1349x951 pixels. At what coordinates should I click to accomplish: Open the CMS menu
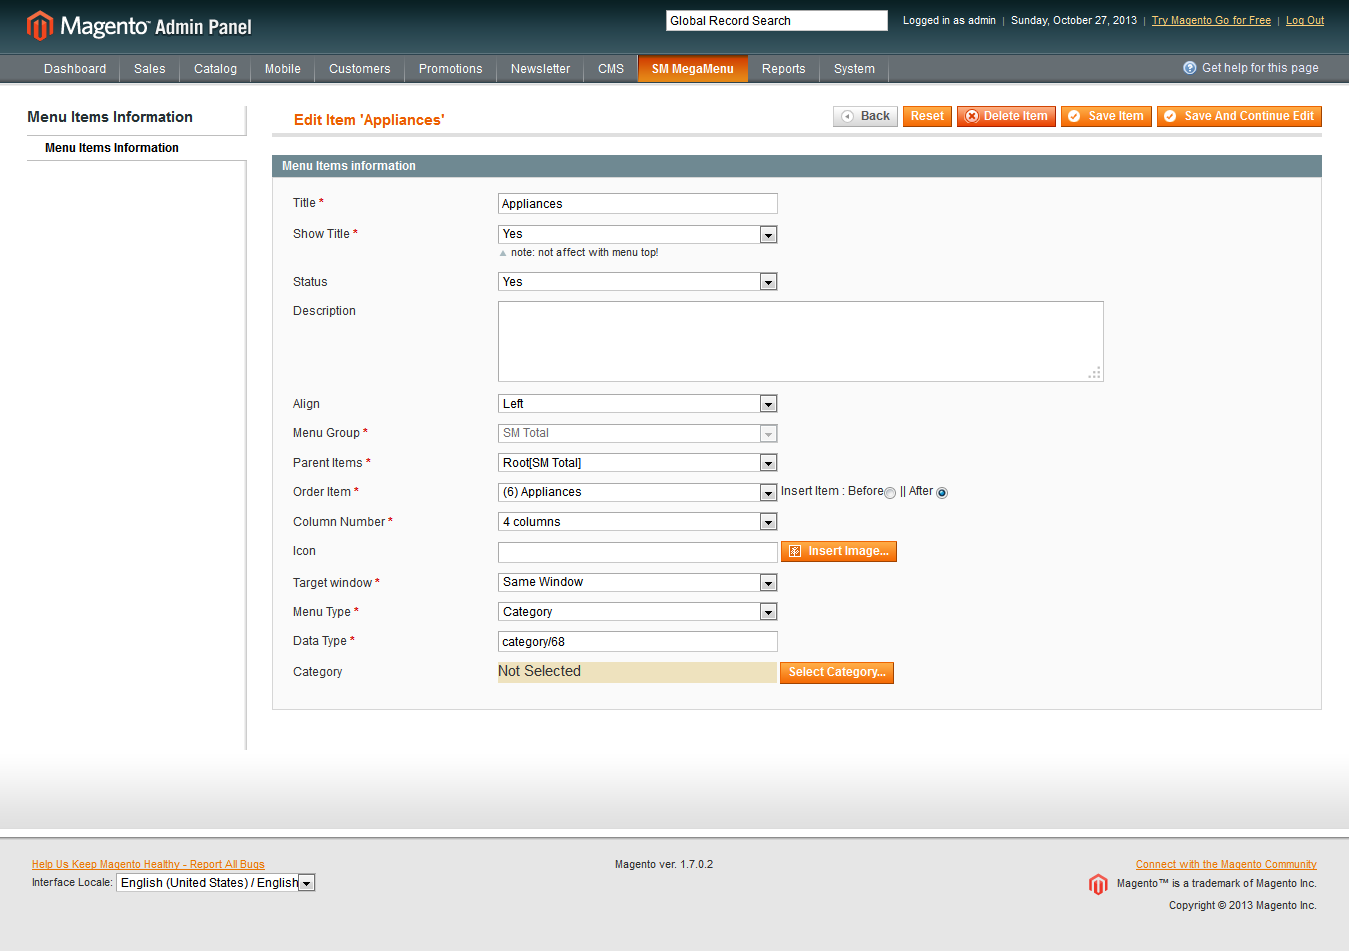pos(611,69)
